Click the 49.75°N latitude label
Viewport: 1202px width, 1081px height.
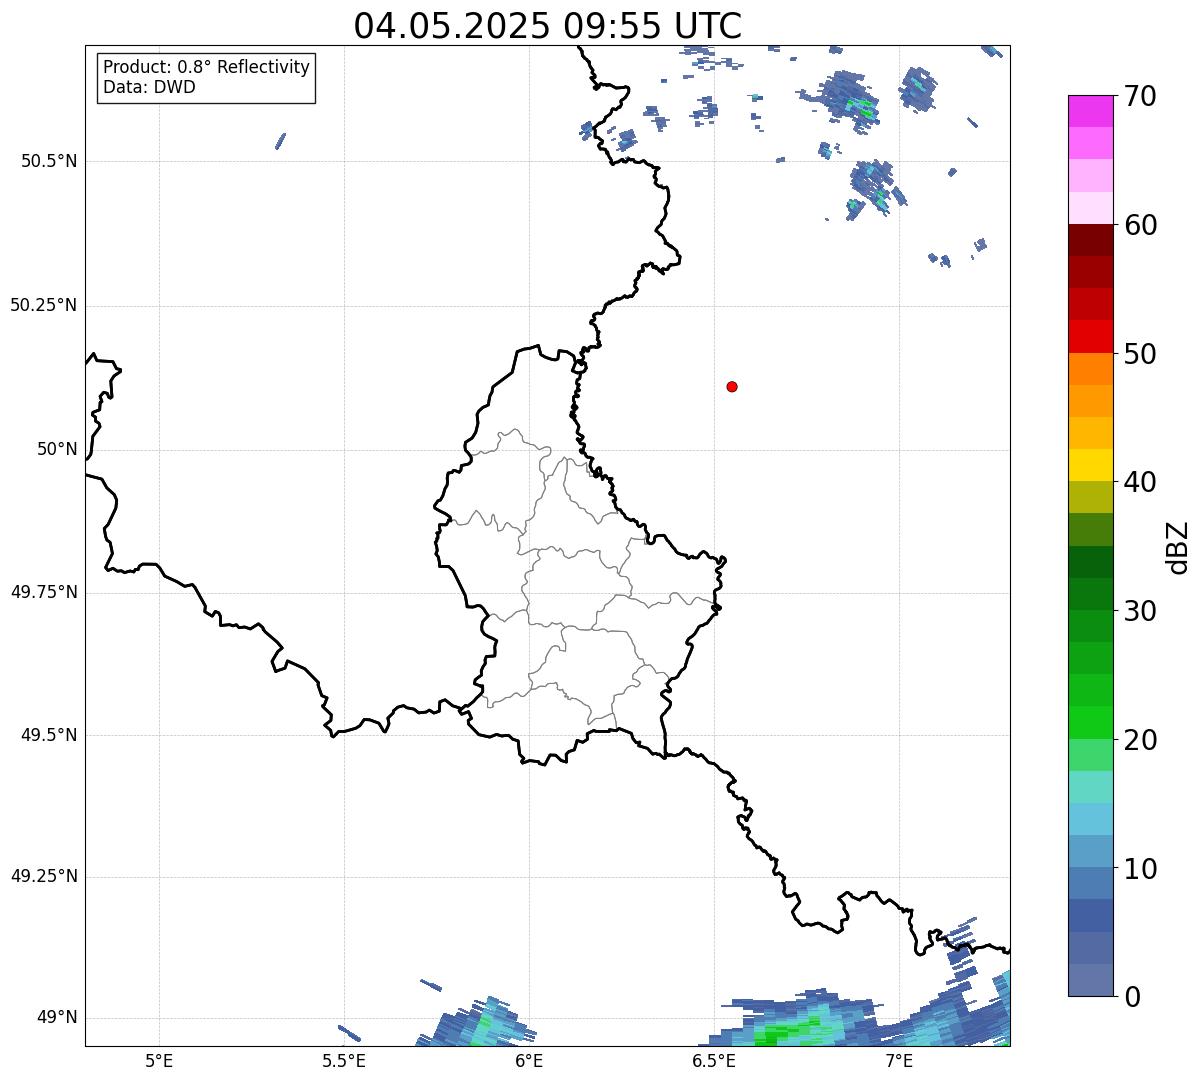44,592
